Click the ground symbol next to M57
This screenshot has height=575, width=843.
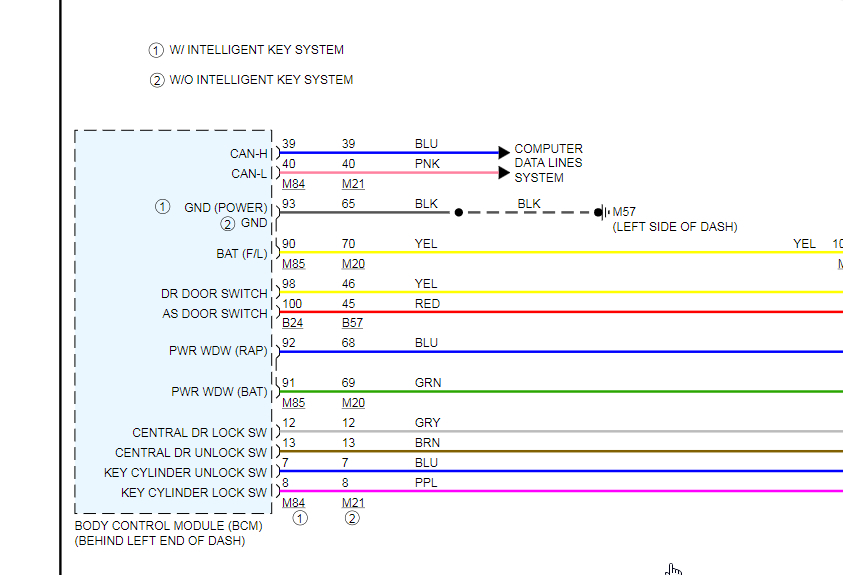click(605, 212)
